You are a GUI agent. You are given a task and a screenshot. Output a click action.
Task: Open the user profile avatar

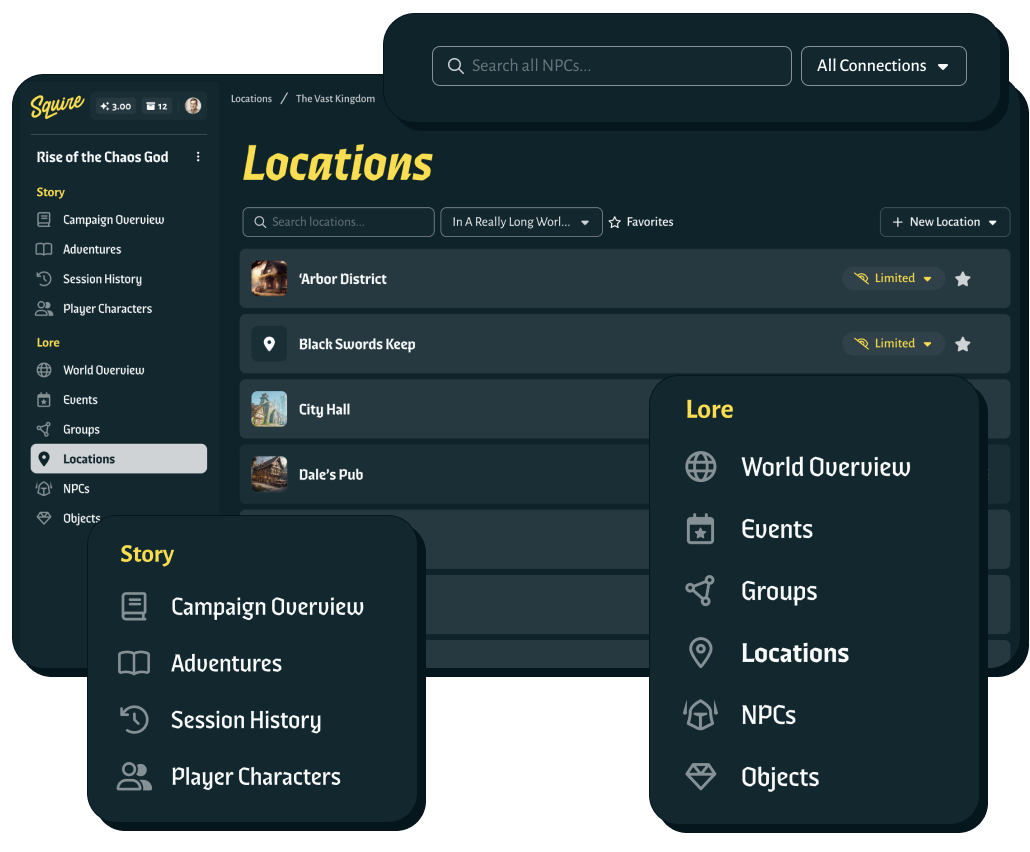click(193, 106)
